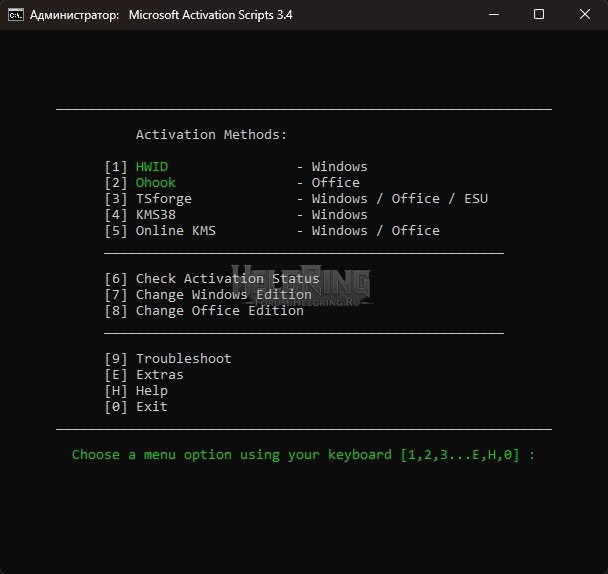Click the 'Activation Methods:' heading

pos(211,135)
